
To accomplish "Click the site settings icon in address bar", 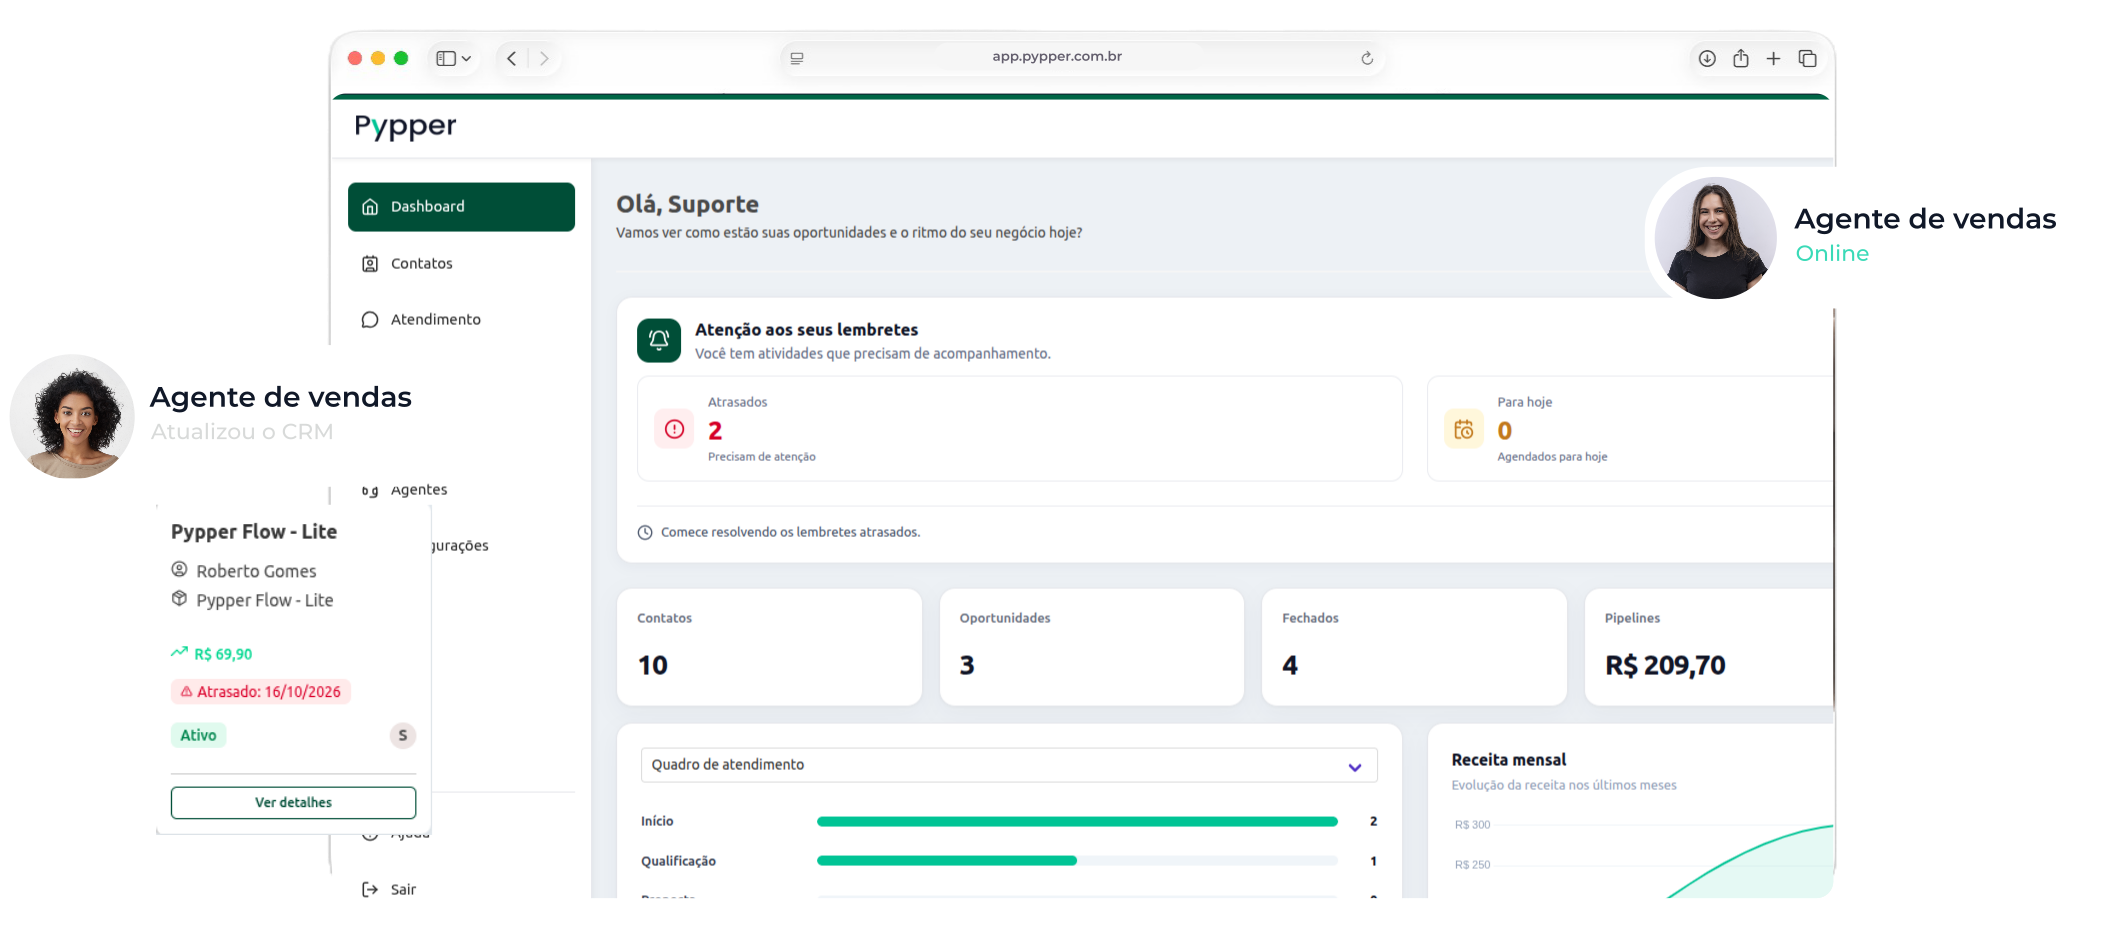I will [x=797, y=59].
